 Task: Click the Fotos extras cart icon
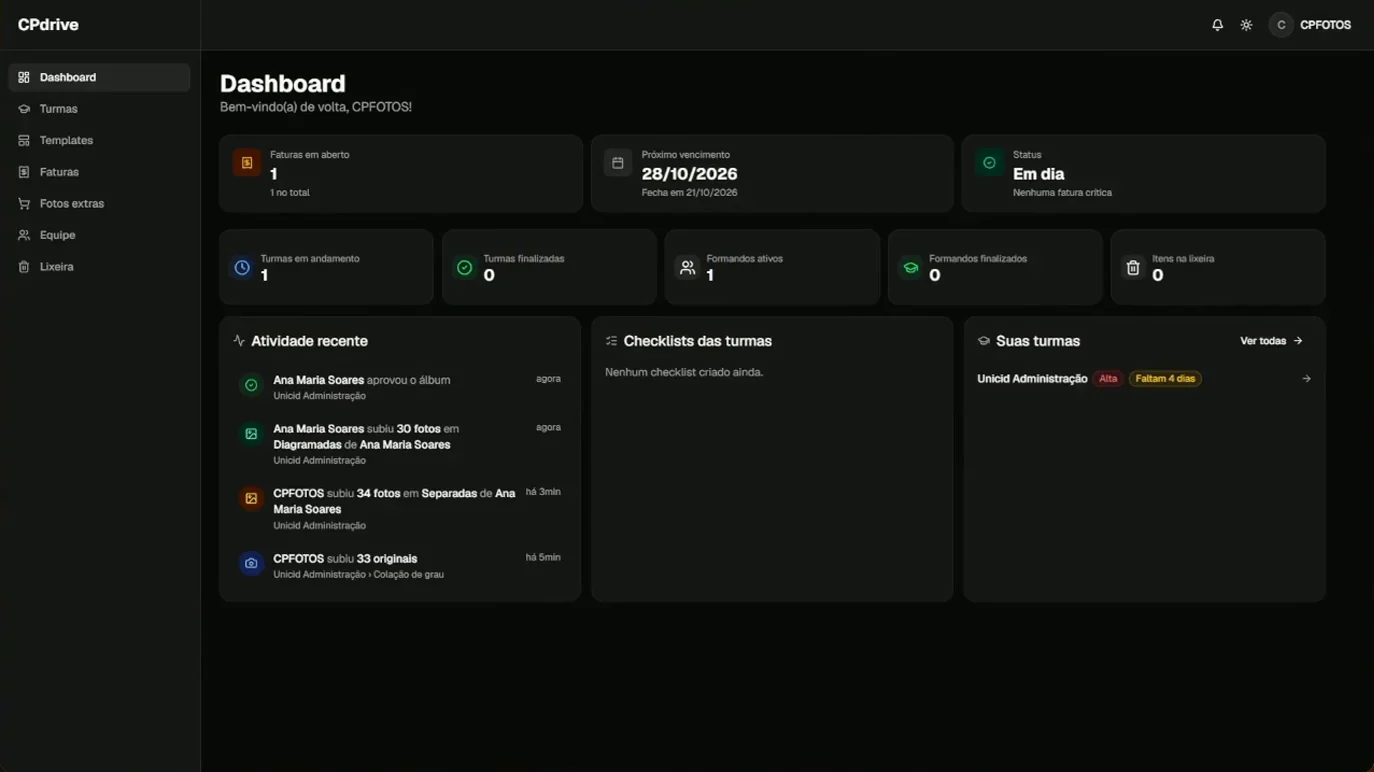[x=24, y=204]
